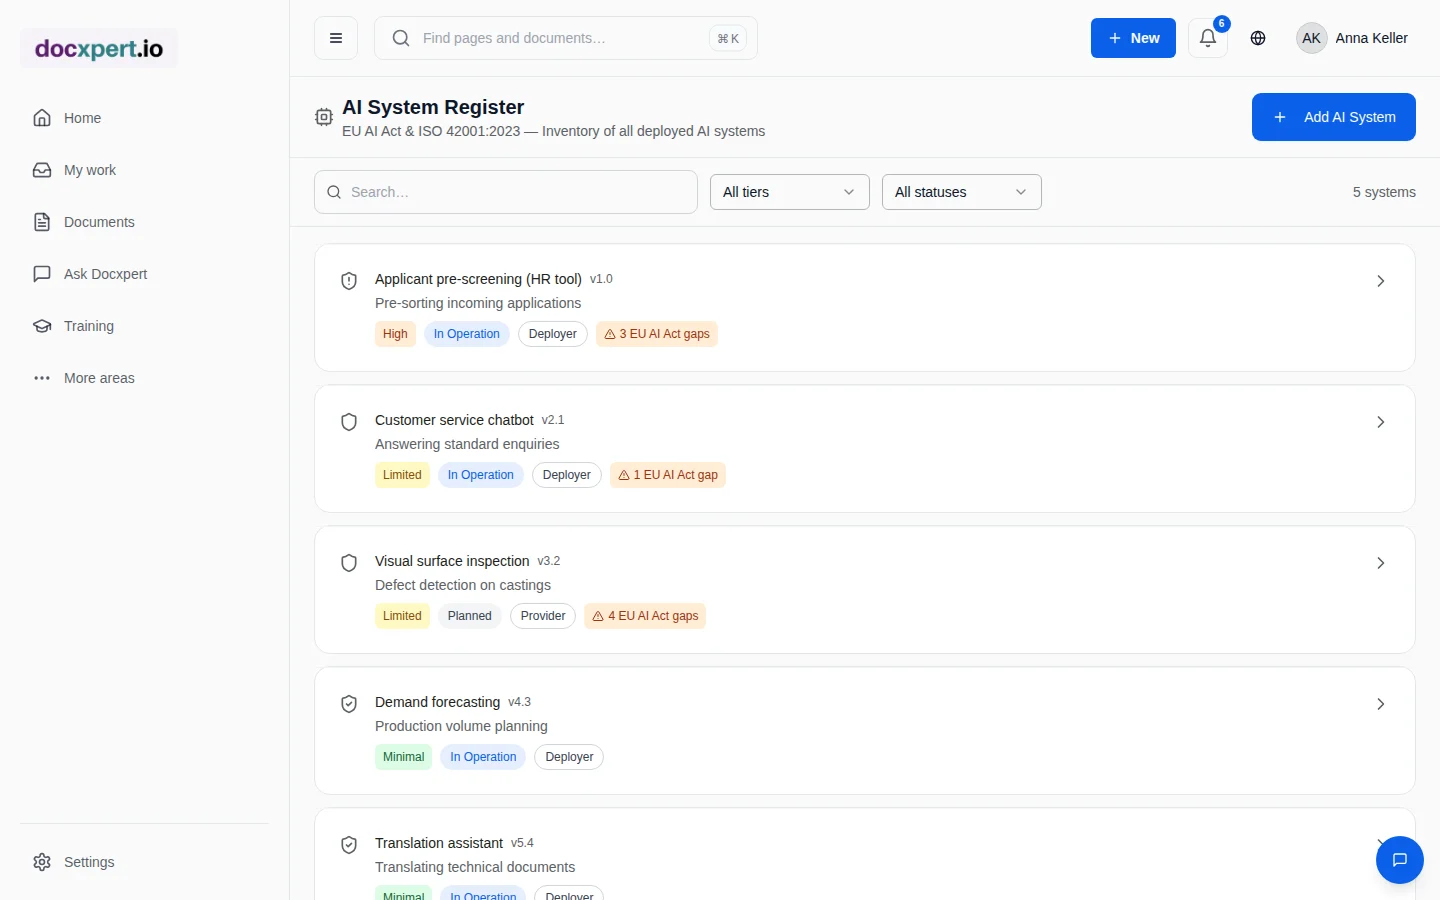
Task: Click the 5 systems count
Action: pyautogui.click(x=1384, y=192)
